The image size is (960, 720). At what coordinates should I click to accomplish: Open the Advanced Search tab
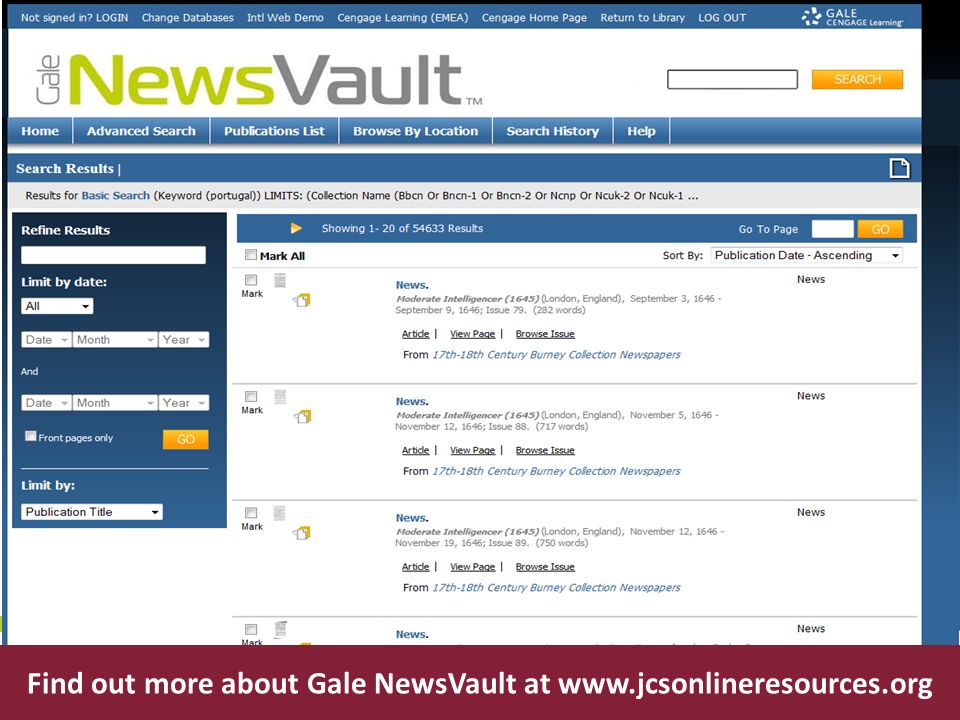(141, 131)
